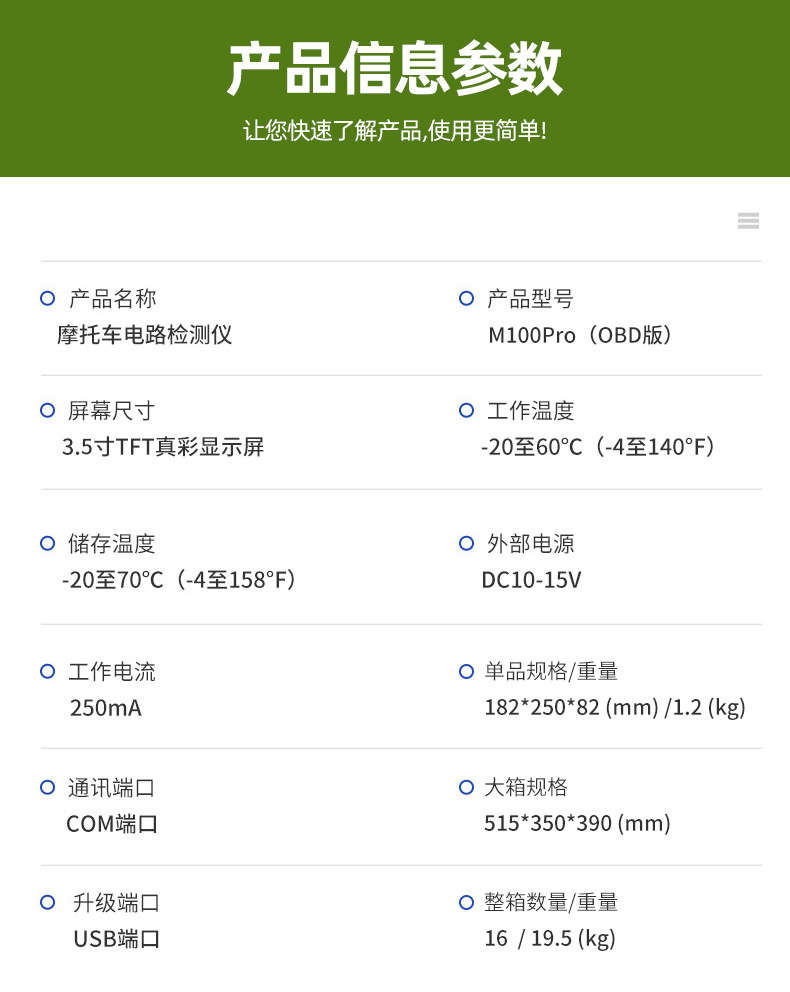Click the circle bullet next to 屏幕尺寸

[47, 410]
